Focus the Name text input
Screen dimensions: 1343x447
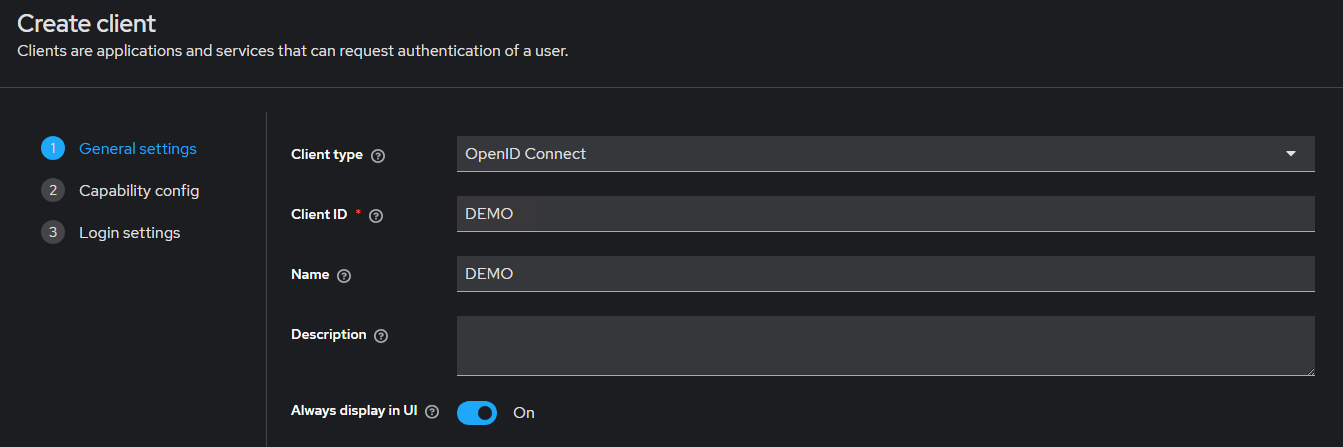(885, 274)
